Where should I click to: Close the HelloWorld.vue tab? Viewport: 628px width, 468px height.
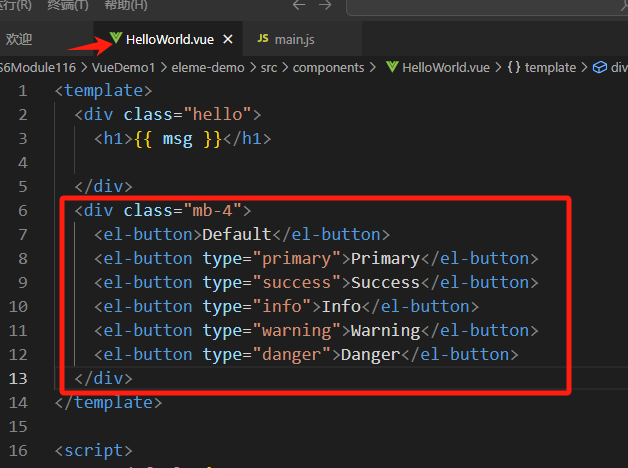click(x=228, y=39)
